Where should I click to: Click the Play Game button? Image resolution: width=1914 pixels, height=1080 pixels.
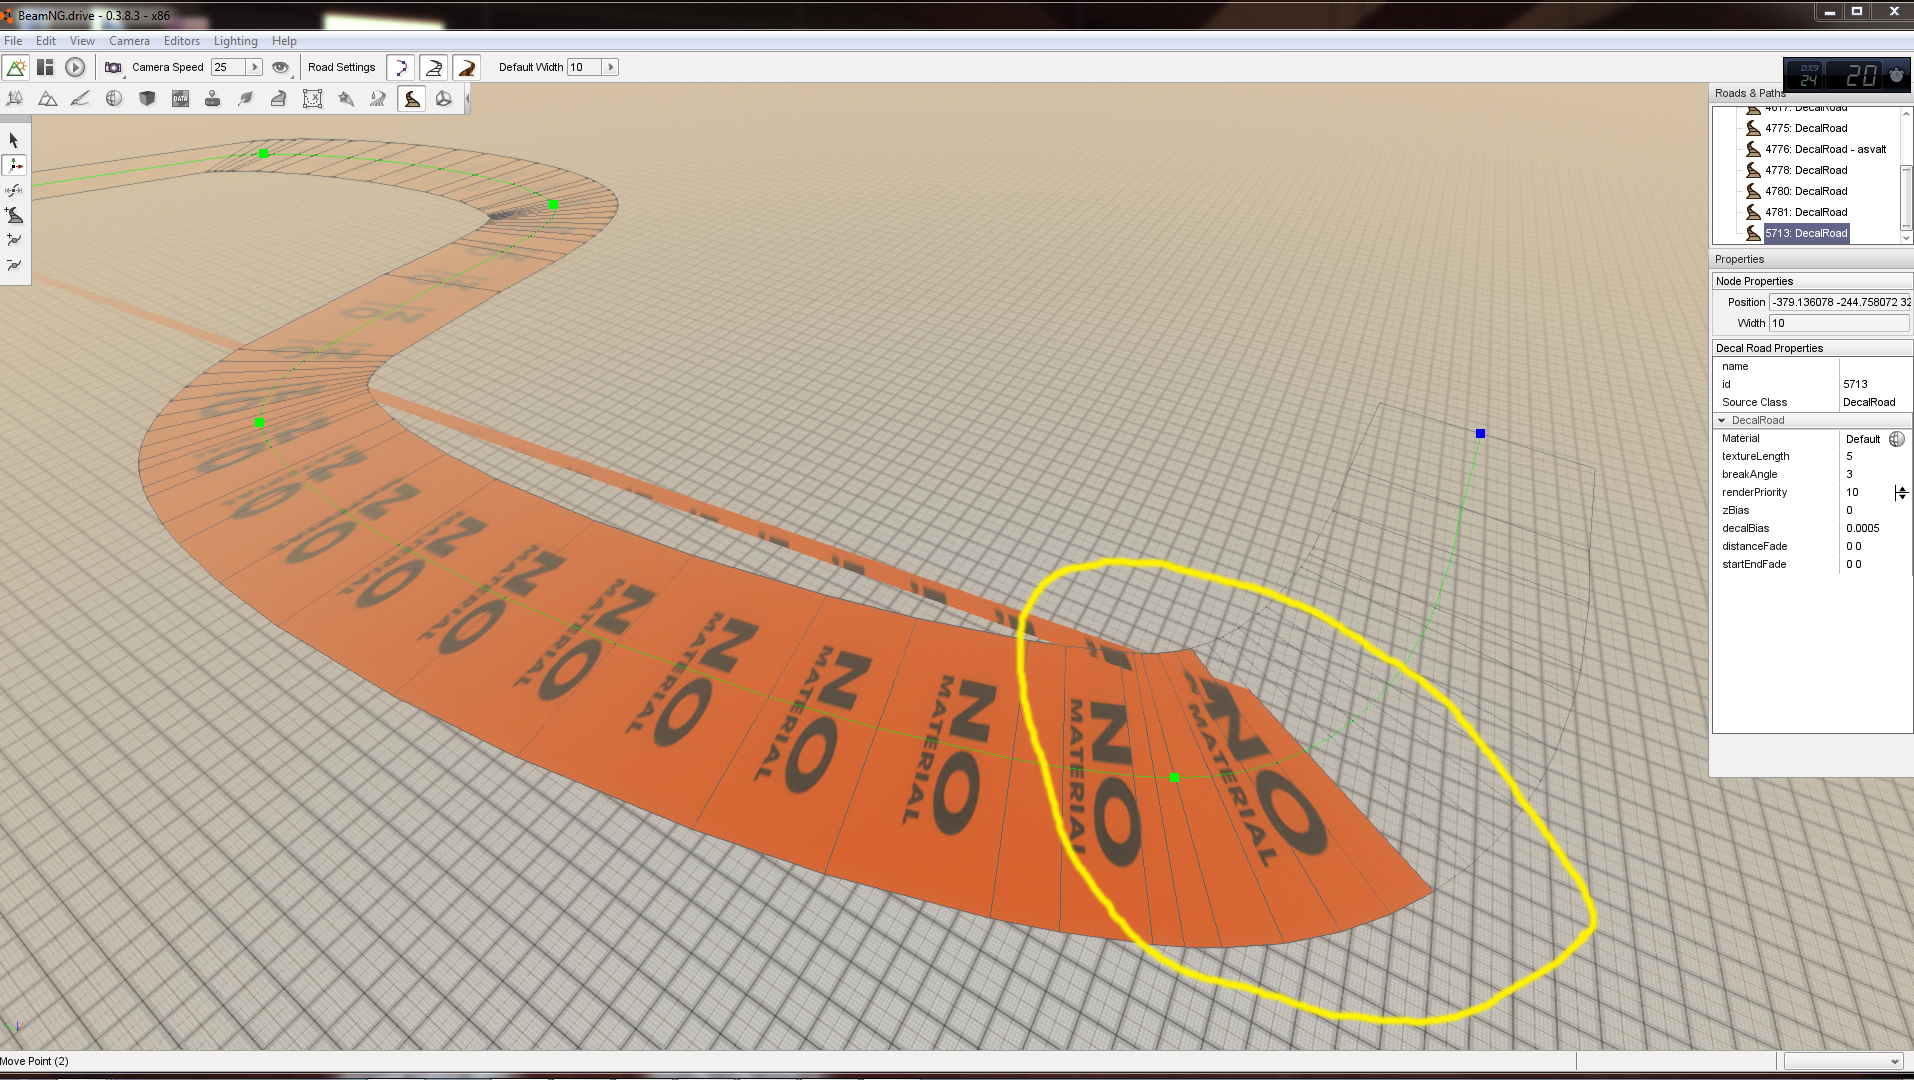pos(75,67)
